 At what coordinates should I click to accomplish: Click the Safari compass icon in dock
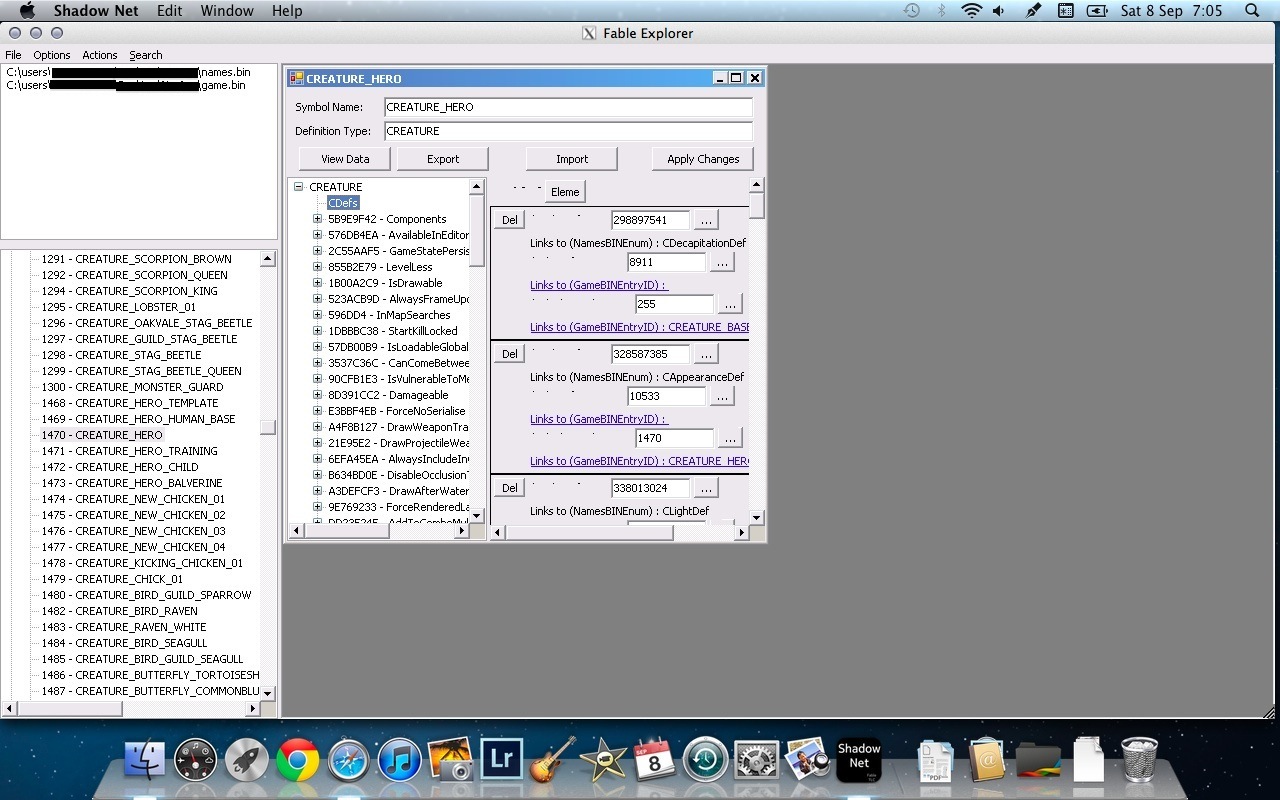[x=349, y=762]
